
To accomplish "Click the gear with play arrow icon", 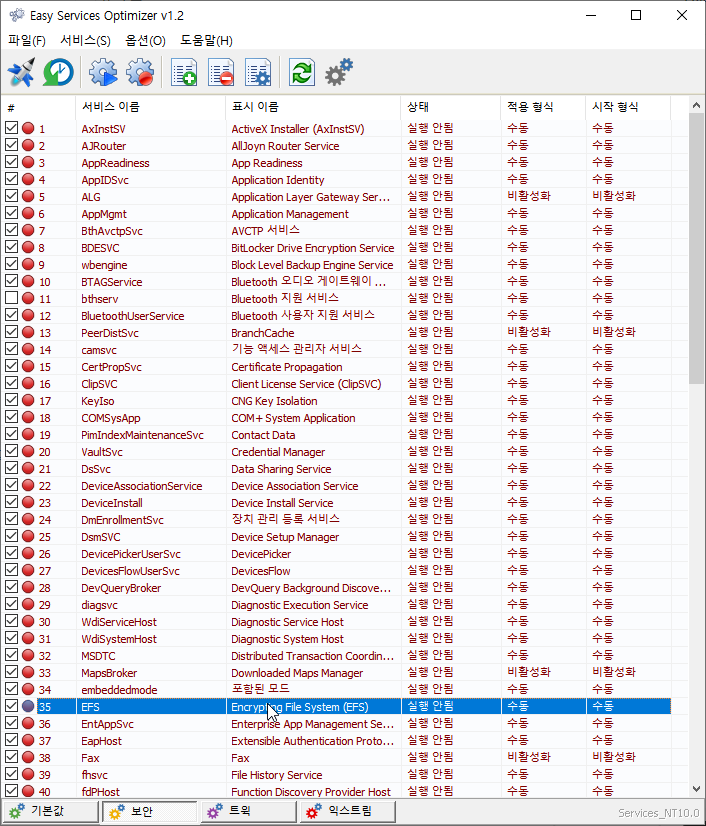I will click(103, 72).
